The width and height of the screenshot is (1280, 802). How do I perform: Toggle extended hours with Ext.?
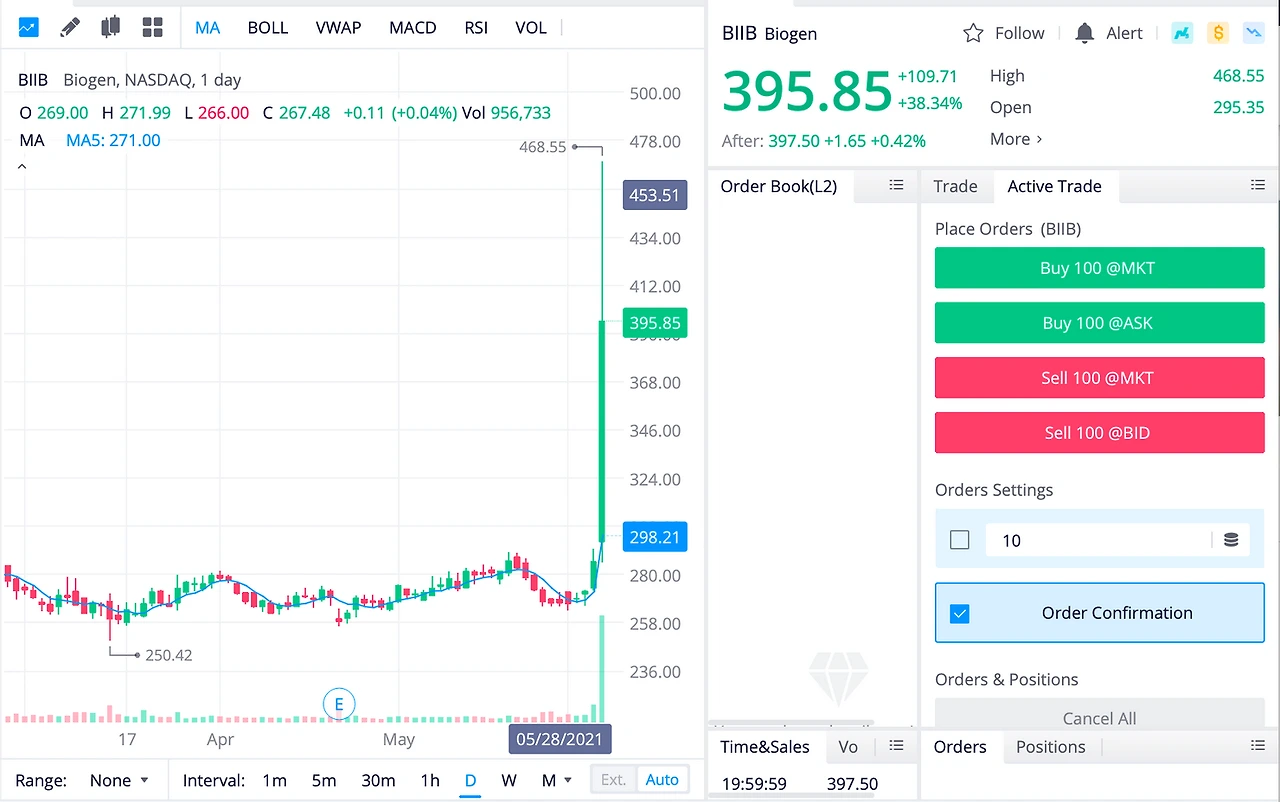pos(613,780)
